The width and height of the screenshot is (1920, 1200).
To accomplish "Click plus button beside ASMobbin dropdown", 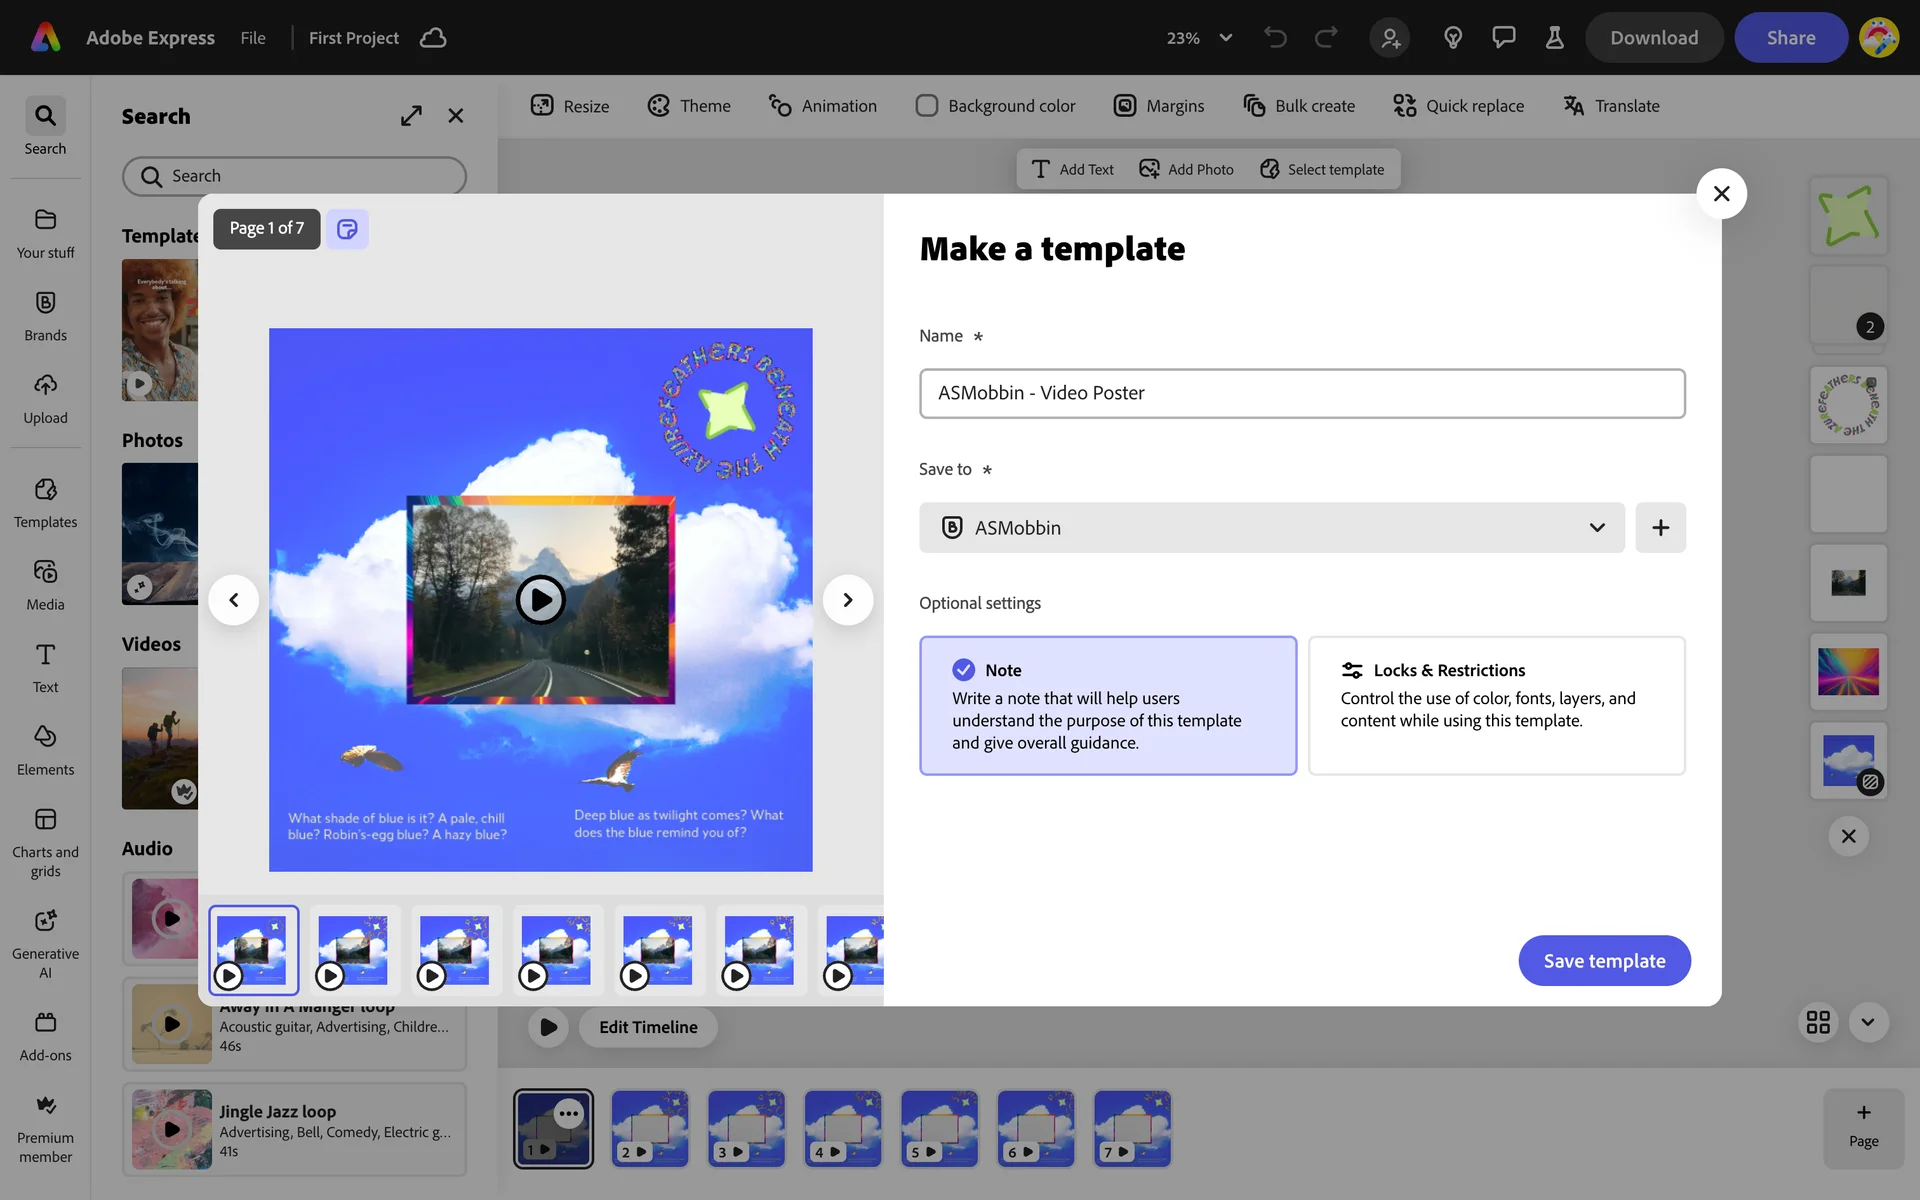I will coord(1660,527).
